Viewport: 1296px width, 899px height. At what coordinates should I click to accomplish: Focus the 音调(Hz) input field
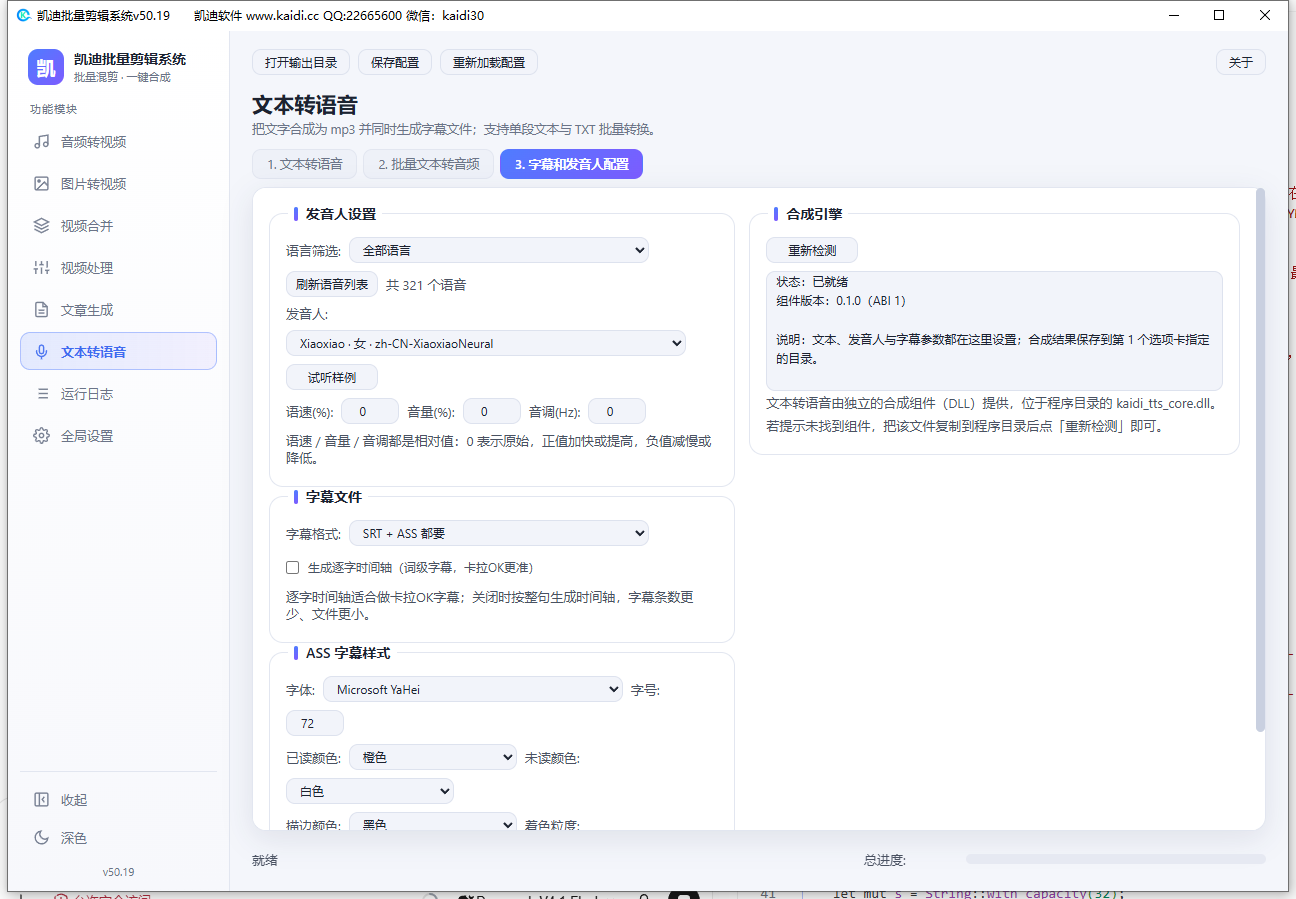[617, 411]
